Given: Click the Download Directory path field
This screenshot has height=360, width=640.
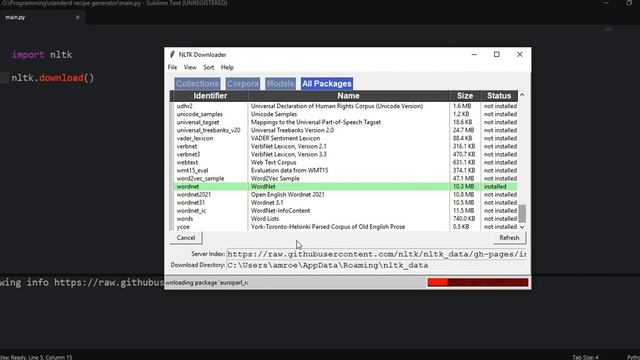Looking at the screenshot, I should (x=376, y=265).
